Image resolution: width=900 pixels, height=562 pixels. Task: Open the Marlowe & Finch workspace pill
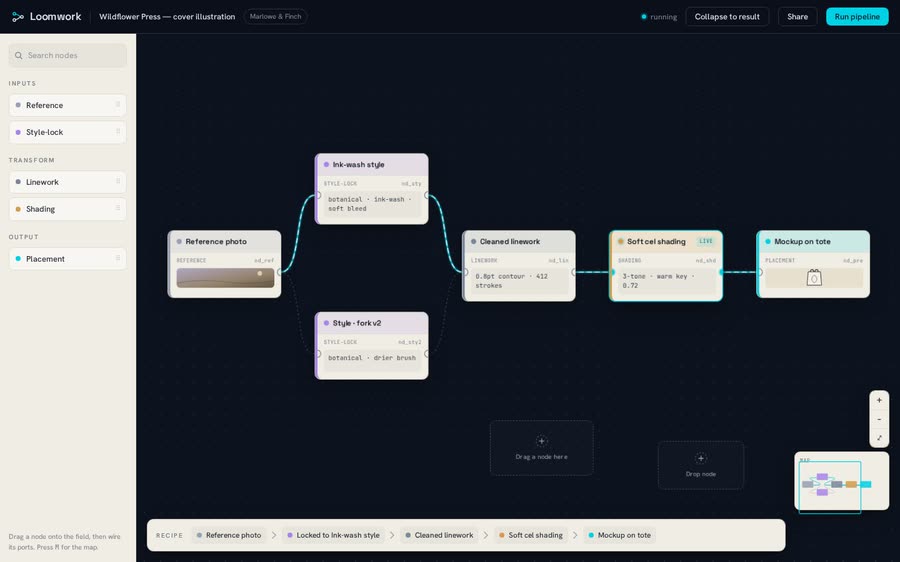click(276, 17)
